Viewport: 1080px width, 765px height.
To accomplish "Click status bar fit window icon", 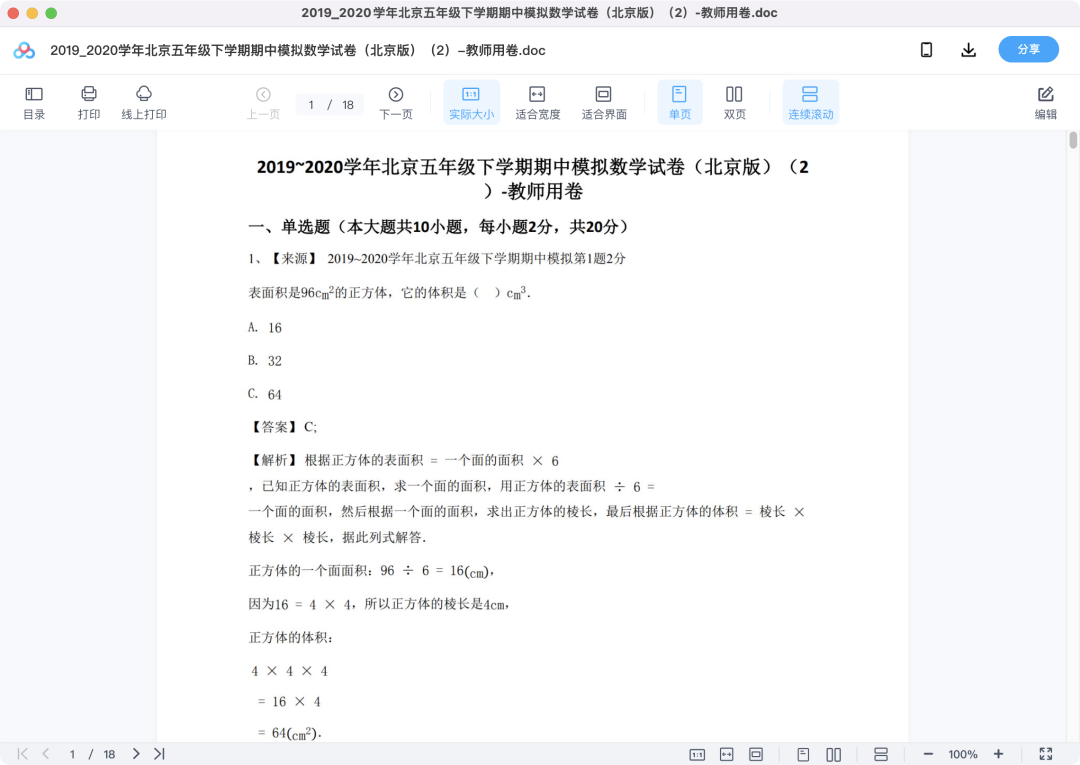I will click(756, 755).
